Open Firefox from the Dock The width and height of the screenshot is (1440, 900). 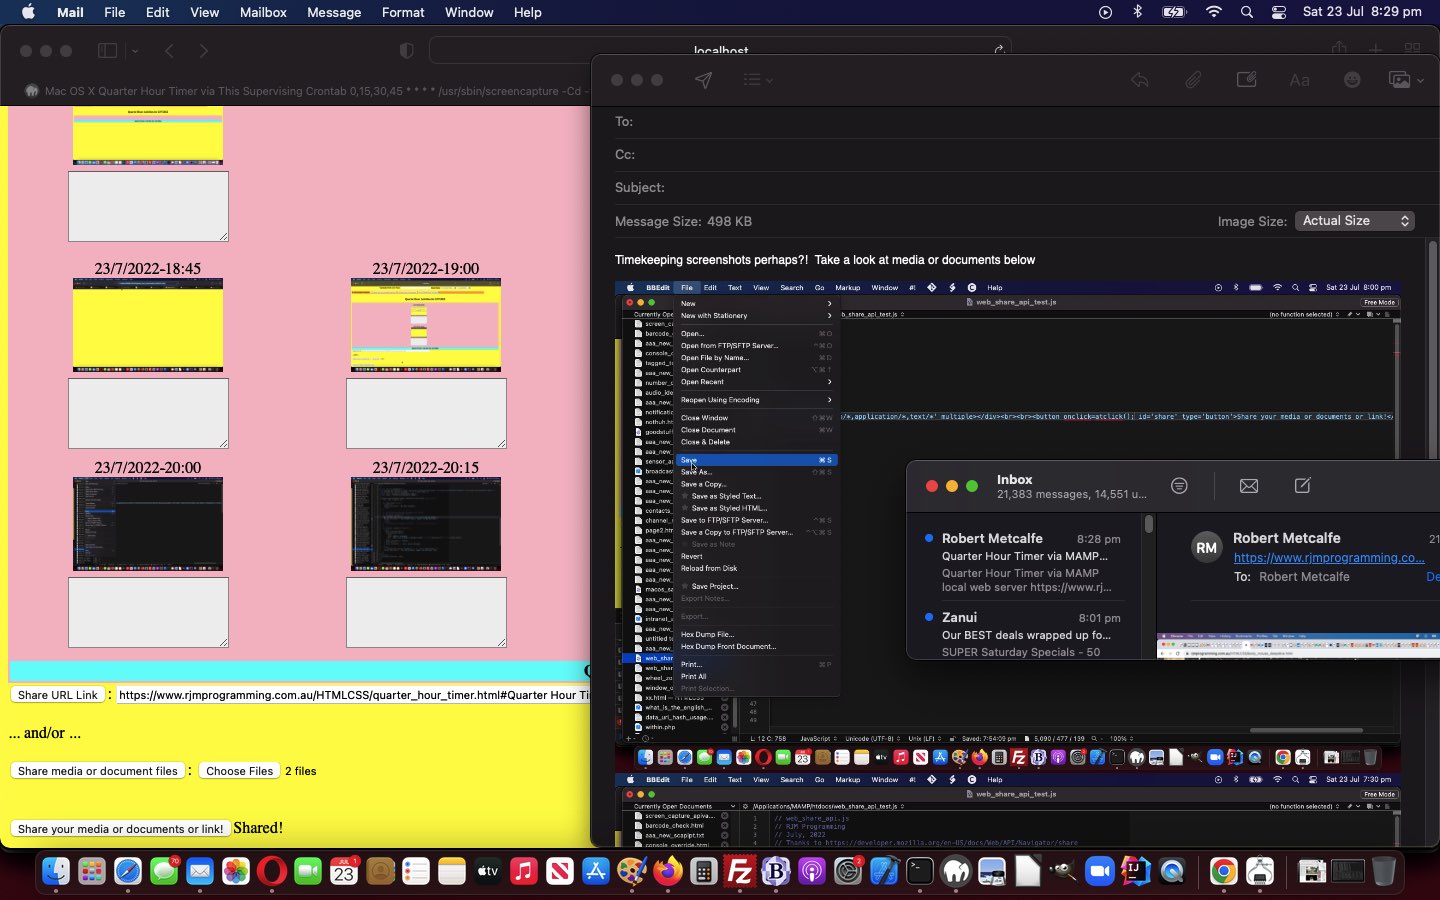tap(668, 872)
